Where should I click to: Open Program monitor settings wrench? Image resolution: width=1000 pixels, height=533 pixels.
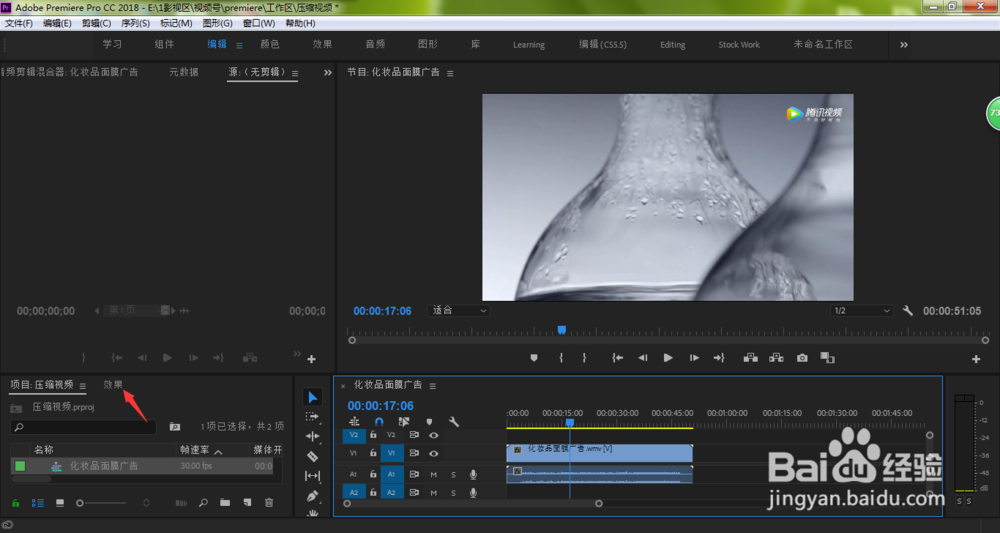click(908, 311)
